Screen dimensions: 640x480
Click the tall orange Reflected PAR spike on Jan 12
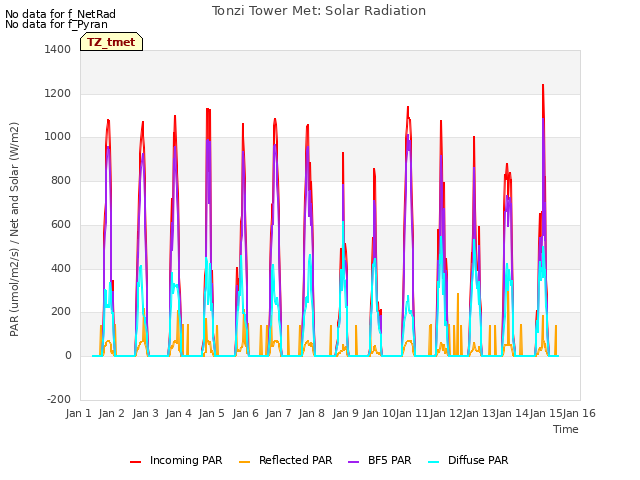(x=458, y=294)
